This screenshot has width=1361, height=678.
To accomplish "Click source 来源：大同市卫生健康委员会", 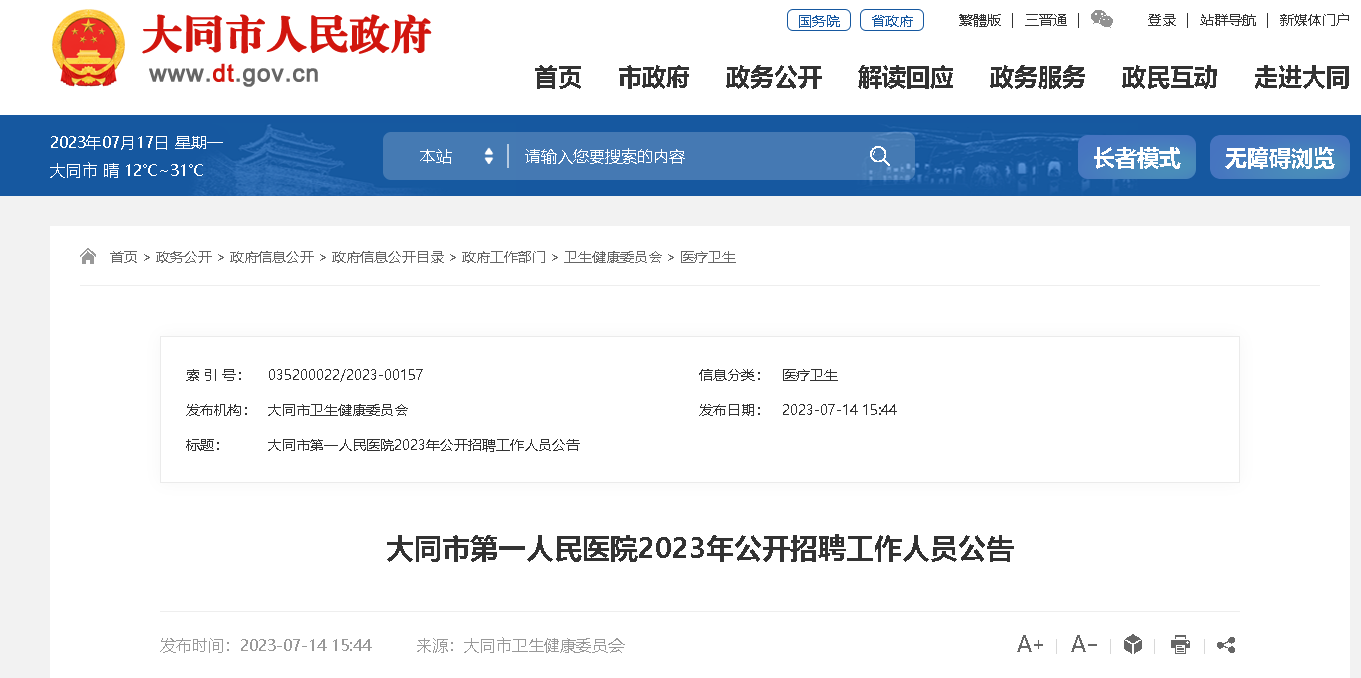I will 520,645.
